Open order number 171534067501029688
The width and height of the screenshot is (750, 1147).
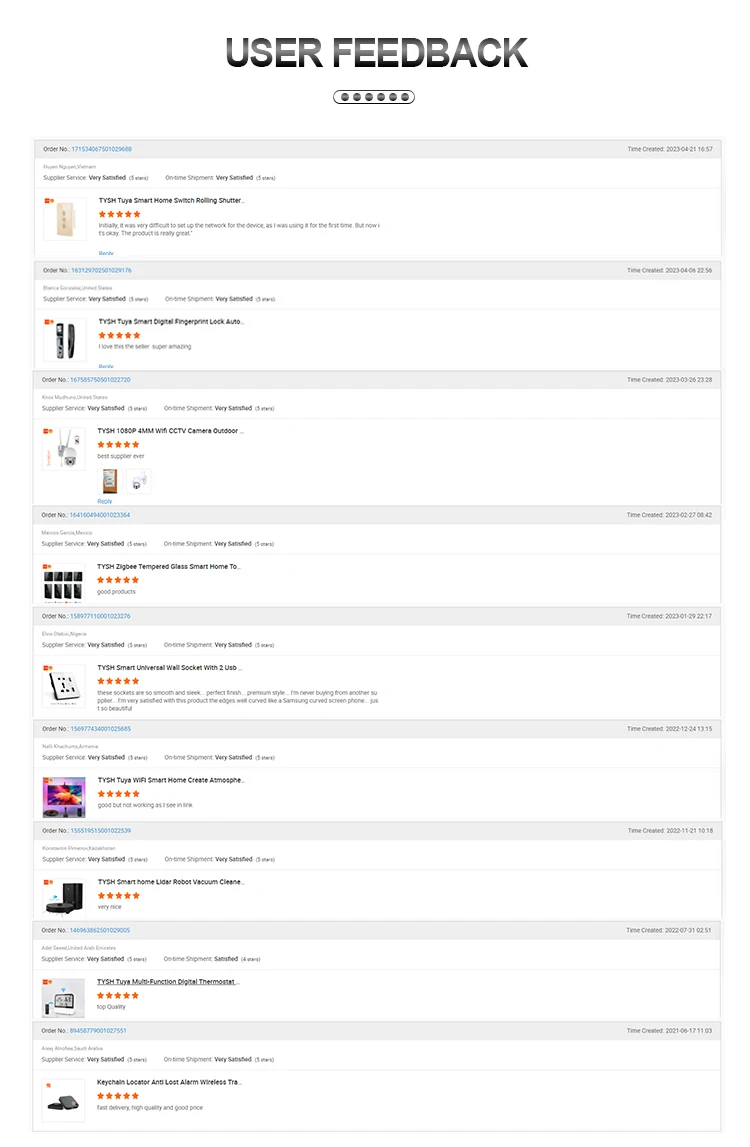click(x=101, y=149)
